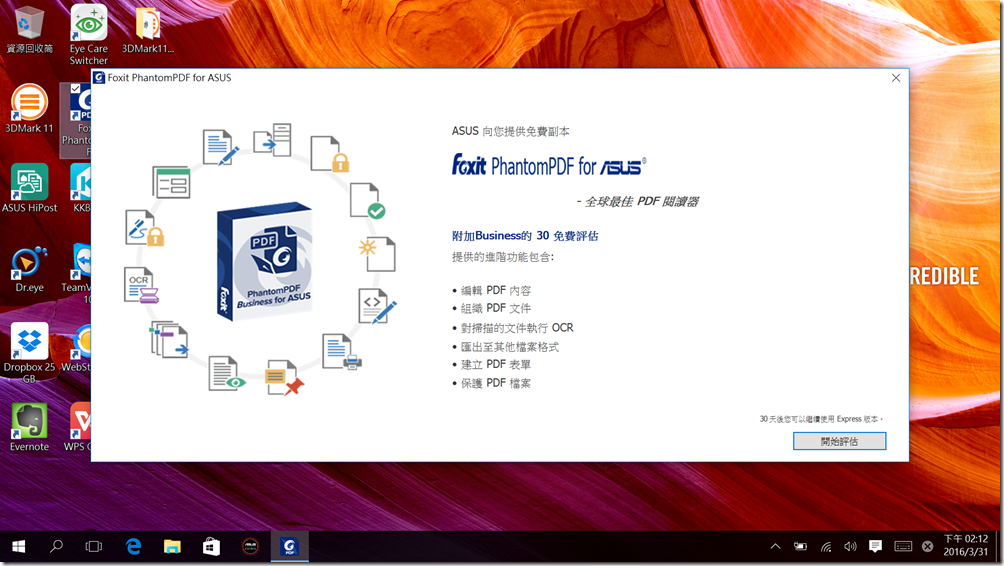Close the Foxit PhantomPDF for ASUS dialog
The height and width of the screenshot is (566, 1004).
(896, 78)
